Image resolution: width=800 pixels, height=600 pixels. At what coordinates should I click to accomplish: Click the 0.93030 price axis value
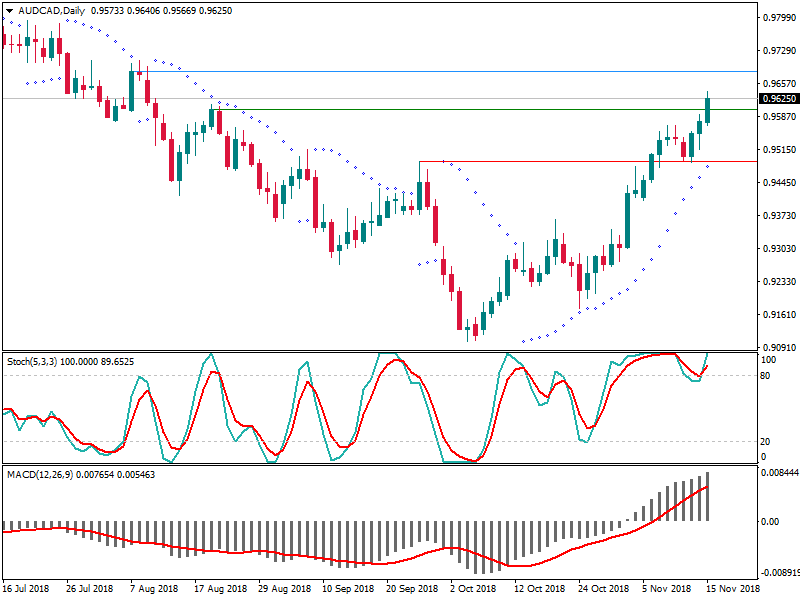780,248
